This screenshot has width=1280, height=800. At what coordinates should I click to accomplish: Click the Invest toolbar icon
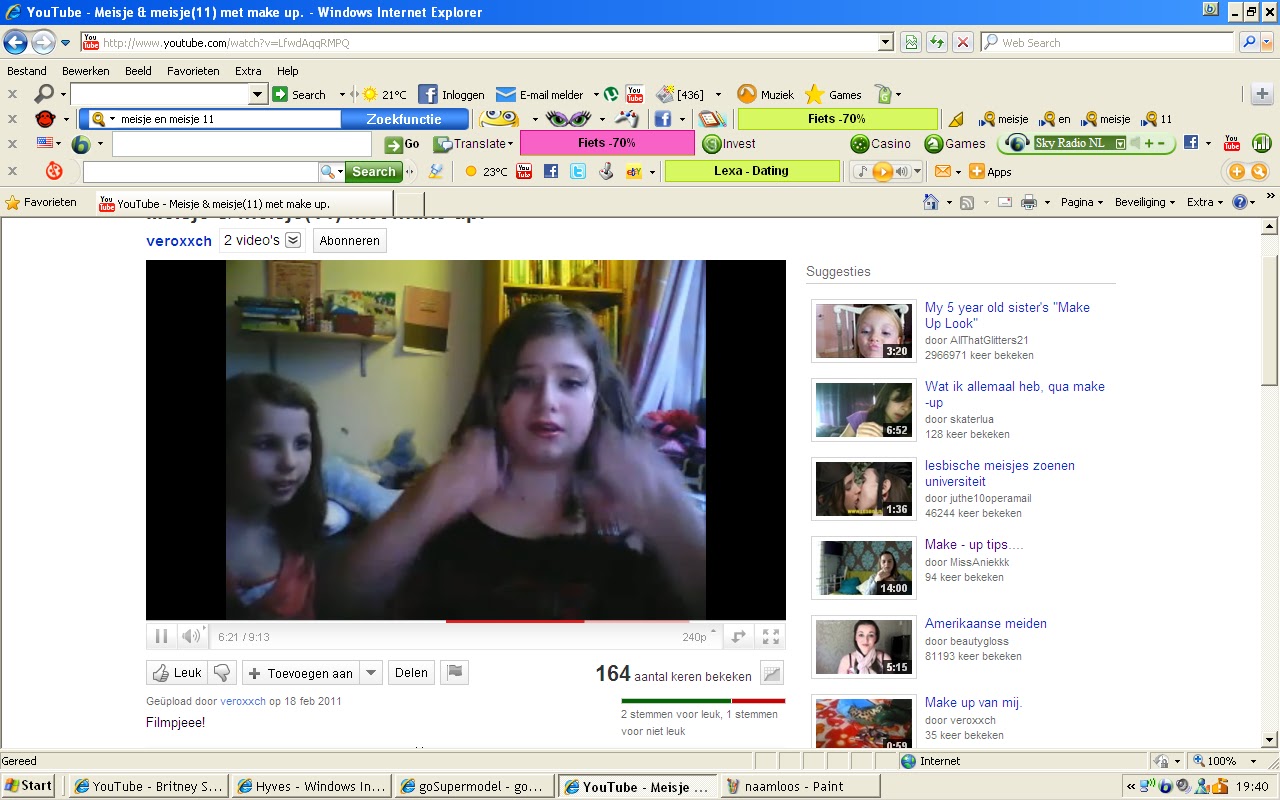click(729, 144)
